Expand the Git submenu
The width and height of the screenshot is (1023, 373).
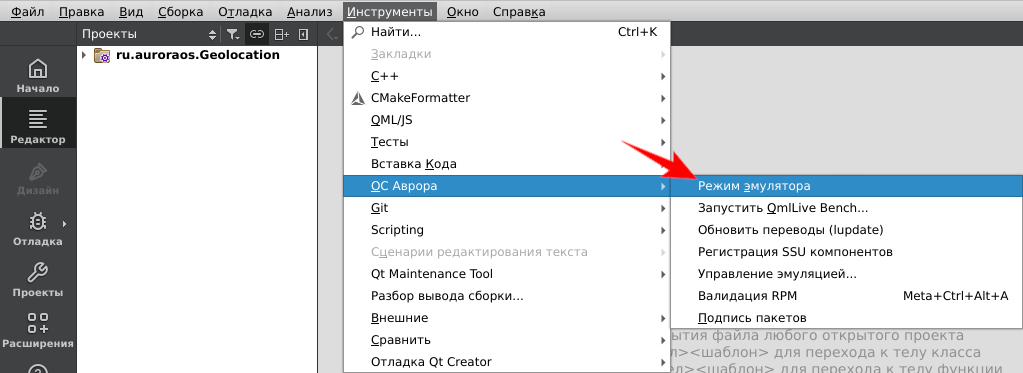click(507, 208)
